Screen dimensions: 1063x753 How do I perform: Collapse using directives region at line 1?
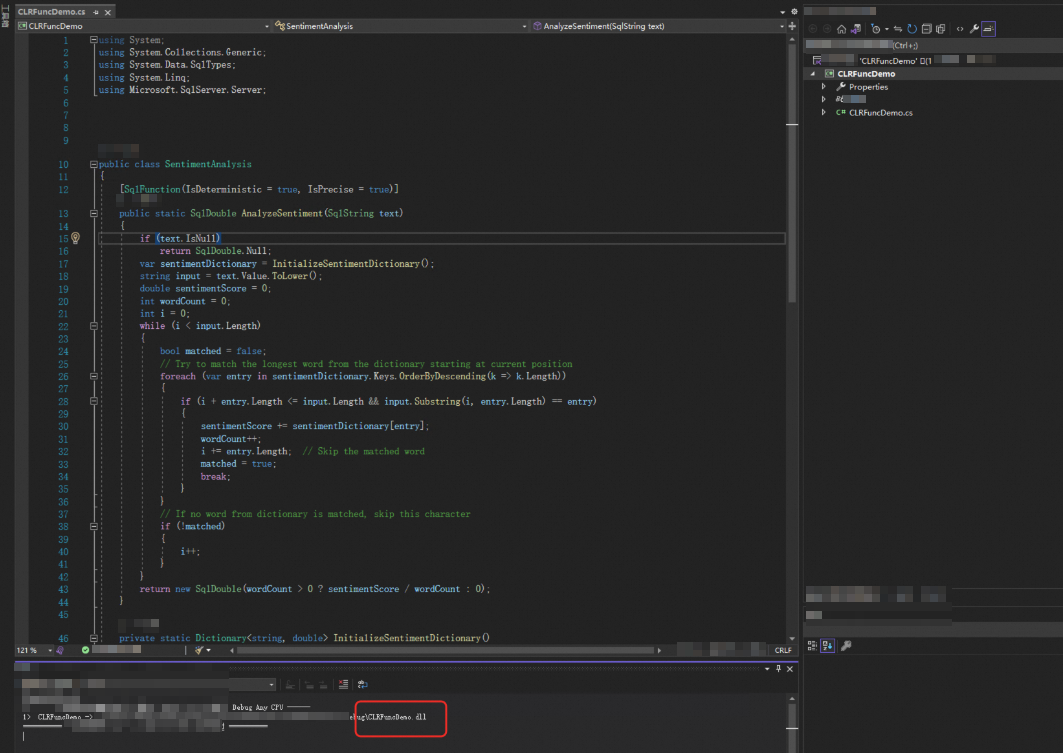point(94,39)
